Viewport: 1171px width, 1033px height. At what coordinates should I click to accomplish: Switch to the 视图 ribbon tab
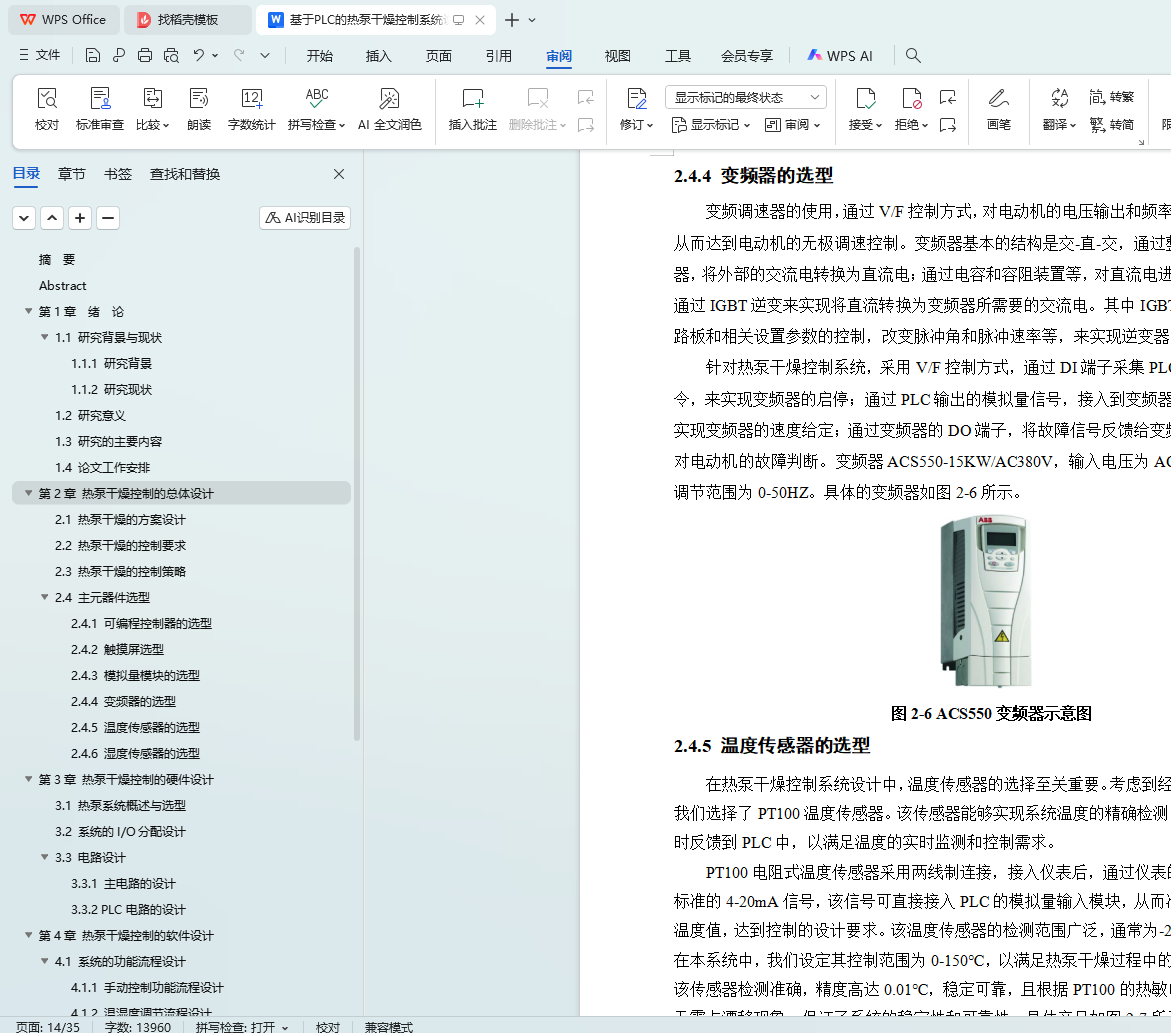pyautogui.click(x=618, y=56)
